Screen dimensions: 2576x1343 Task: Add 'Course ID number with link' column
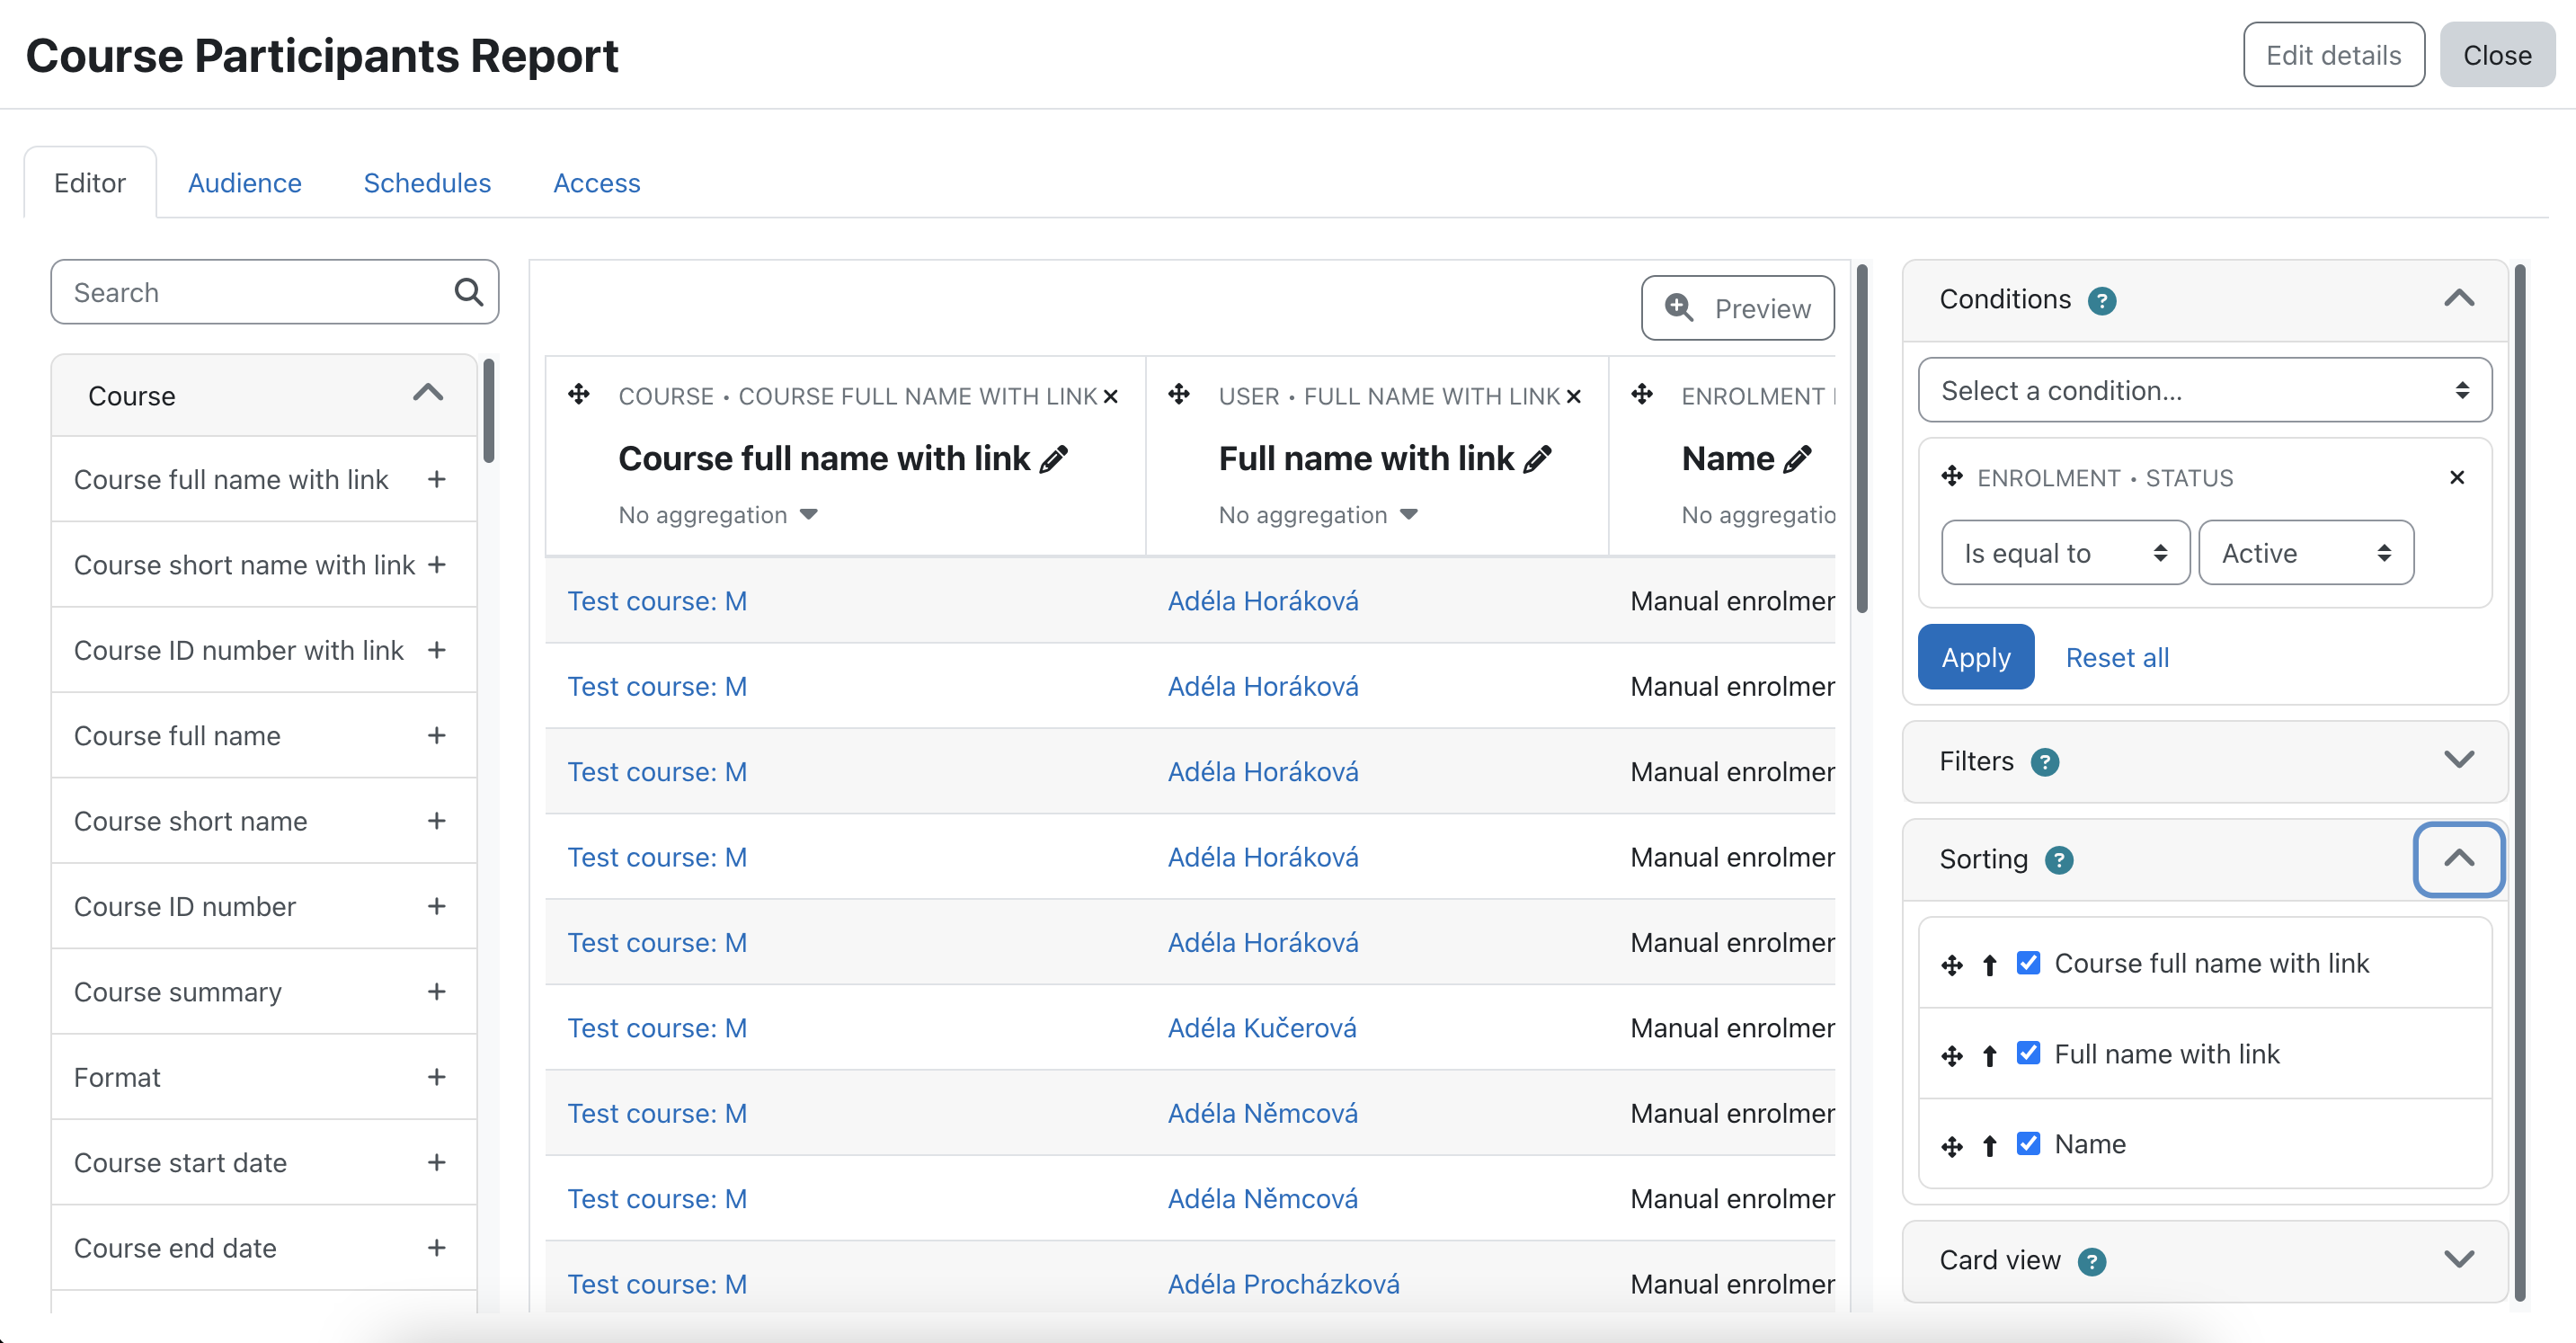pyautogui.click(x=436, y=650)
